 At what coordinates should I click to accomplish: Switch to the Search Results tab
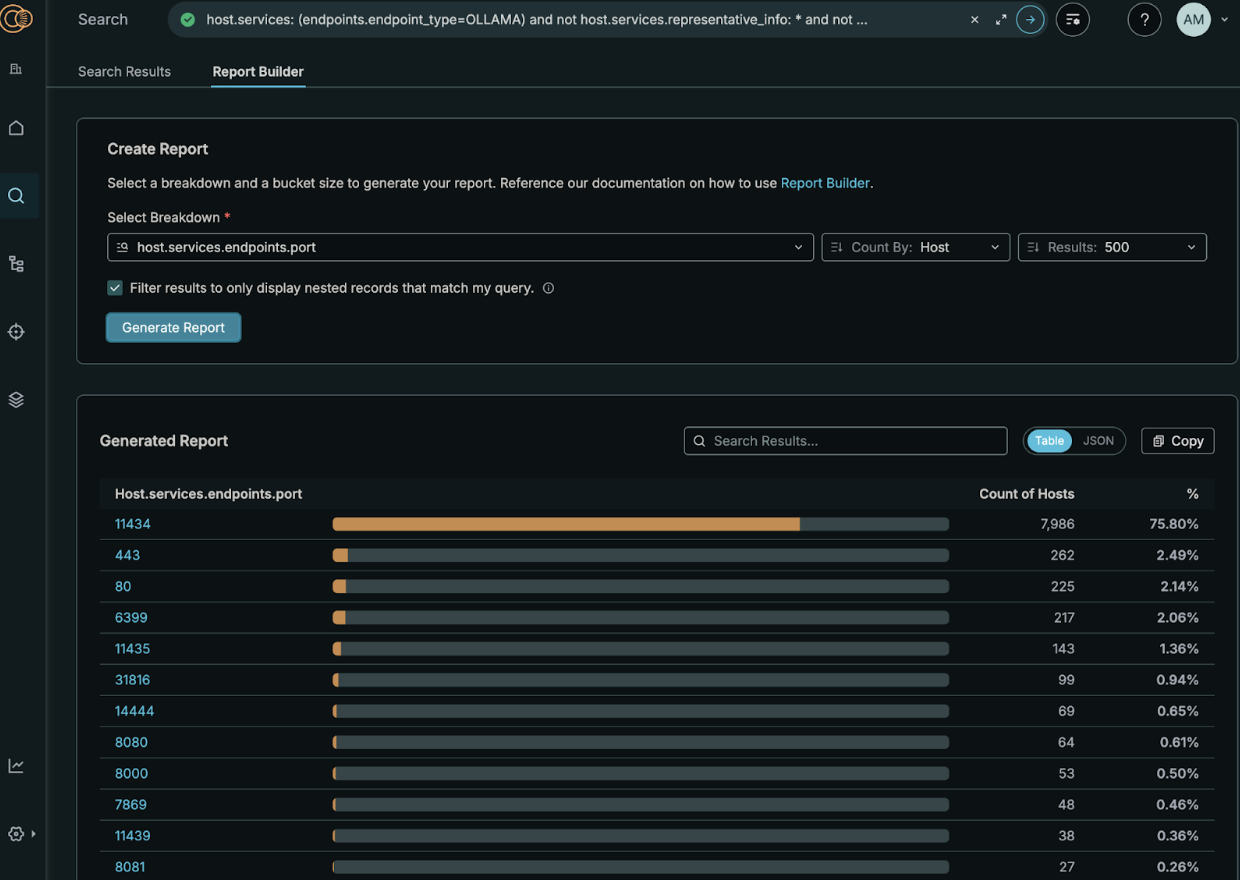click(124, 71)
